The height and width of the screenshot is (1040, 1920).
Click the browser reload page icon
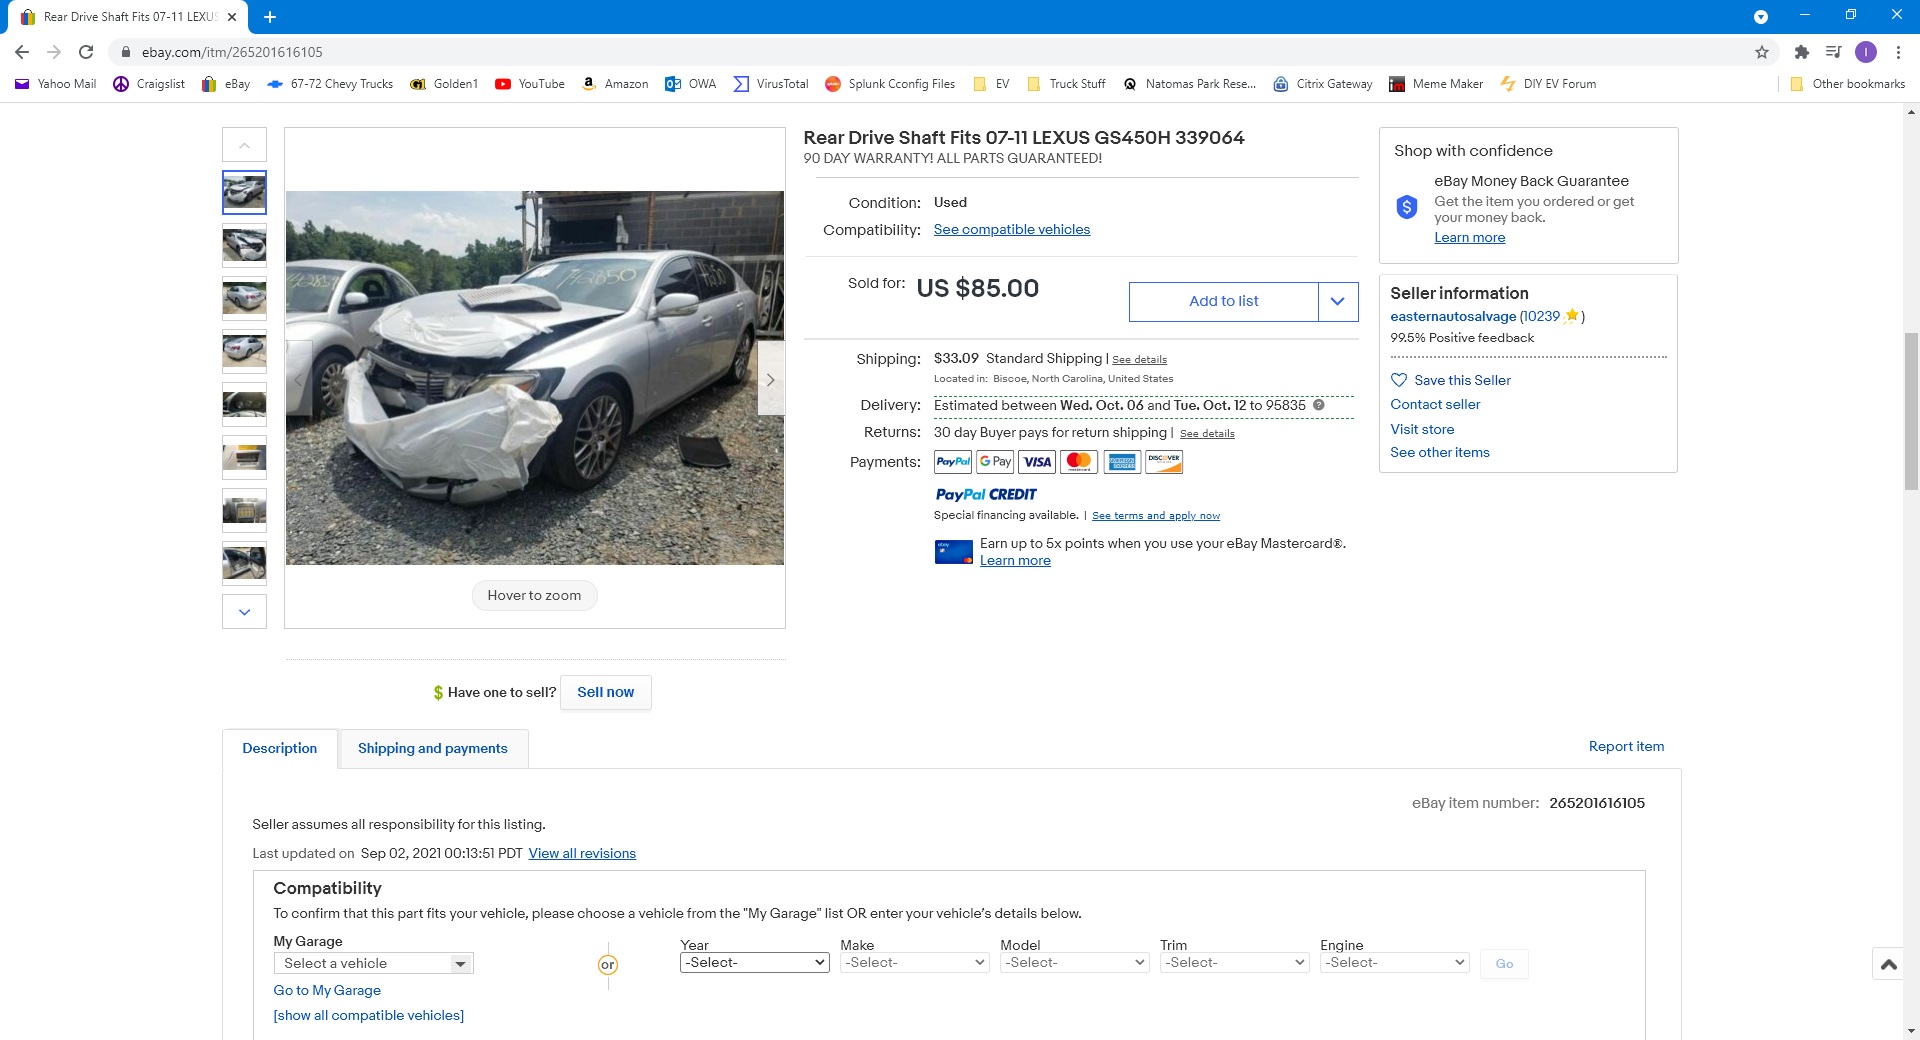(x=86, y=52)
